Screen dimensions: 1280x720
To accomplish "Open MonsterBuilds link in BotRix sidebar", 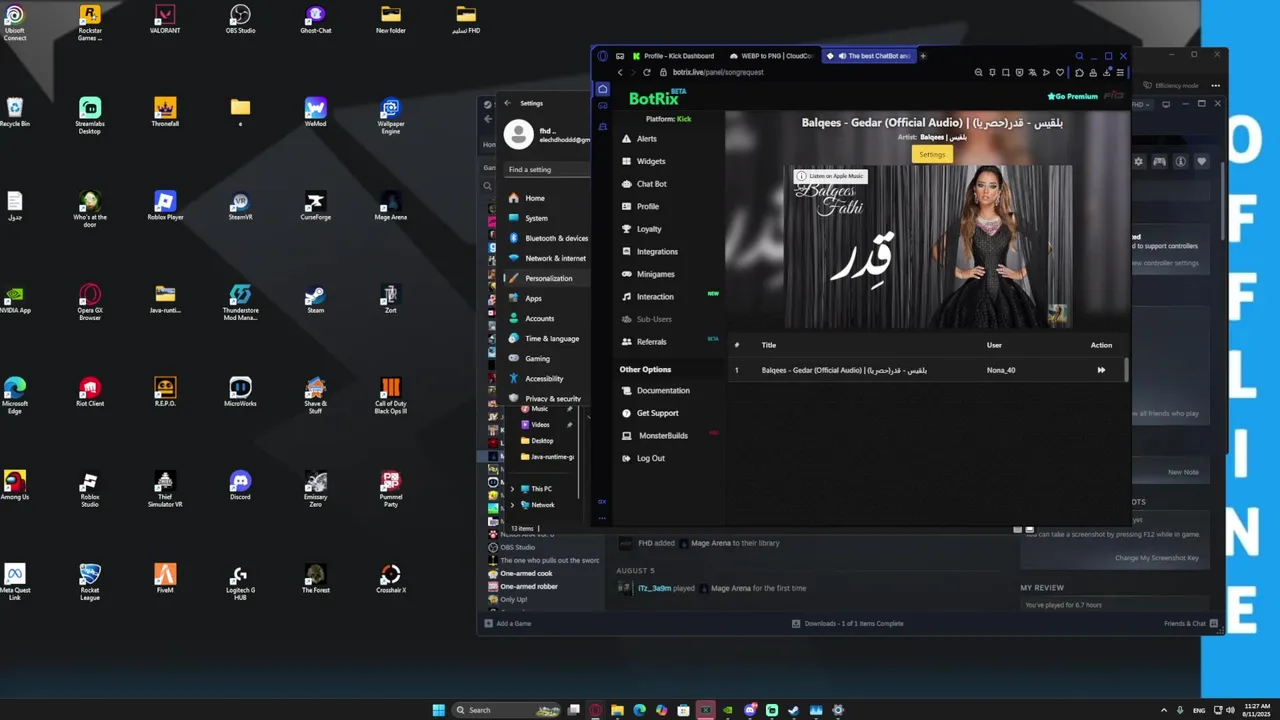I will (655, 436).
